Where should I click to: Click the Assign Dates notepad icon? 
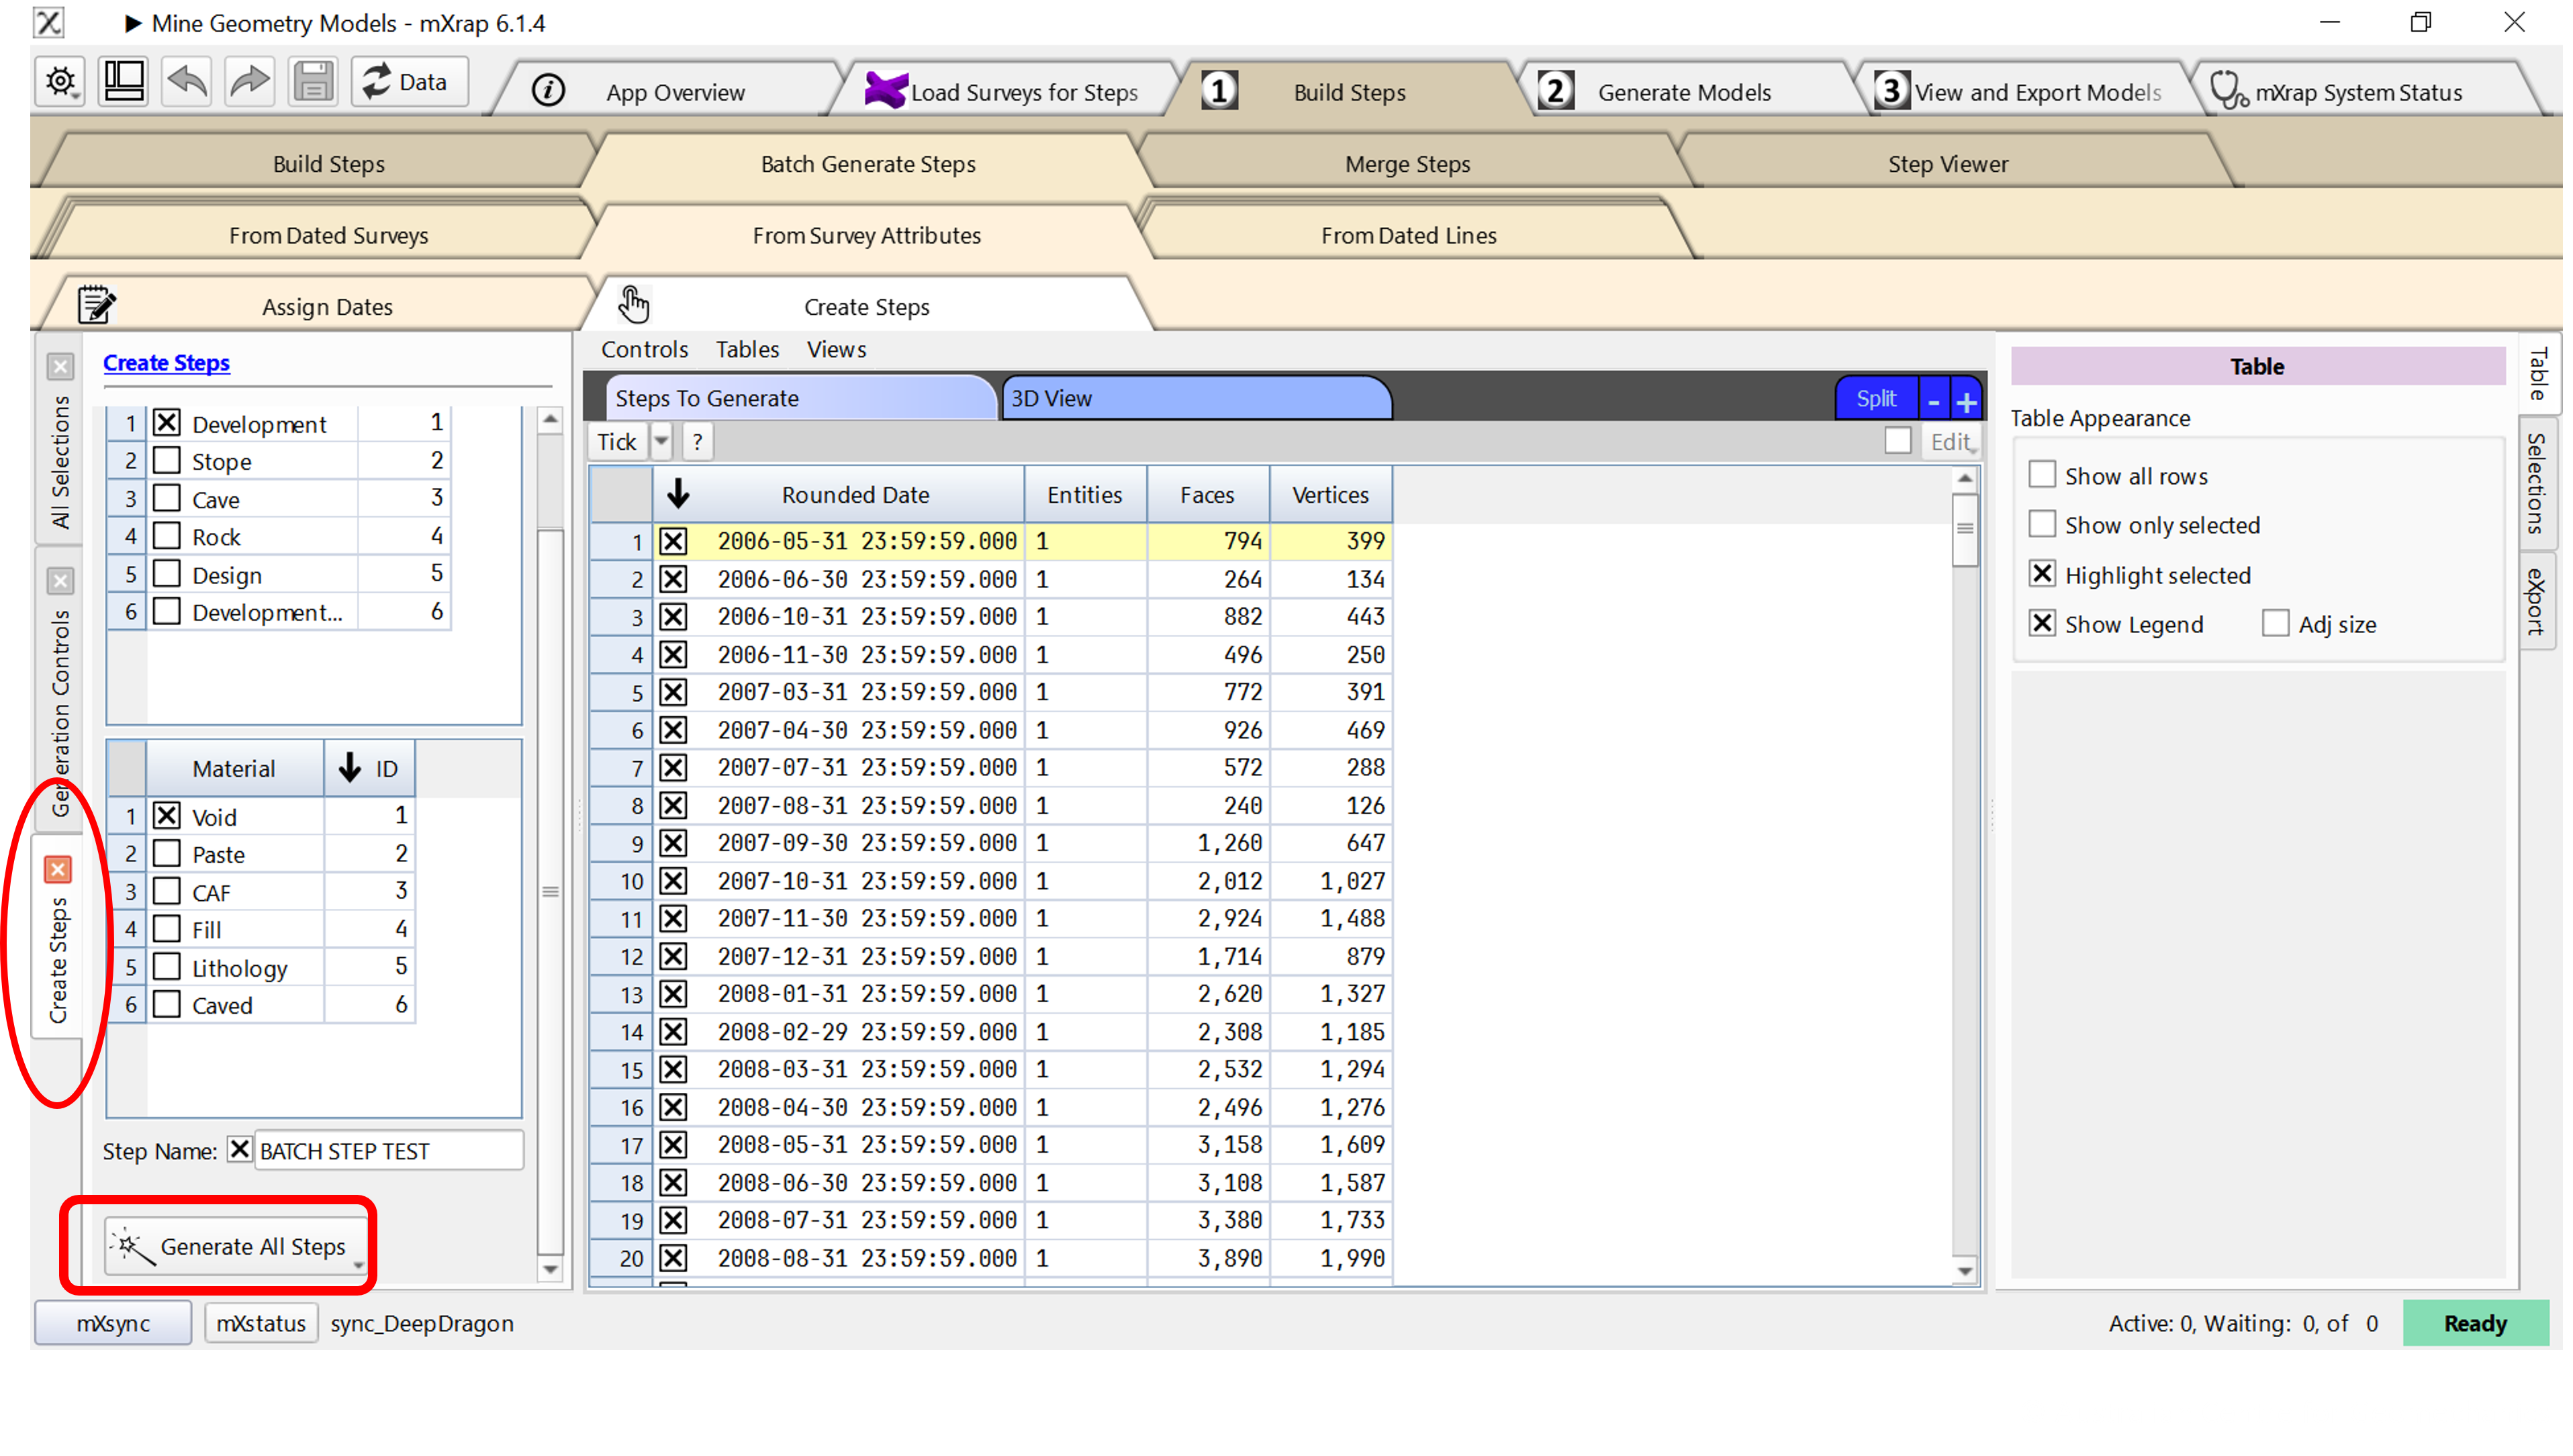pos(96,305)
